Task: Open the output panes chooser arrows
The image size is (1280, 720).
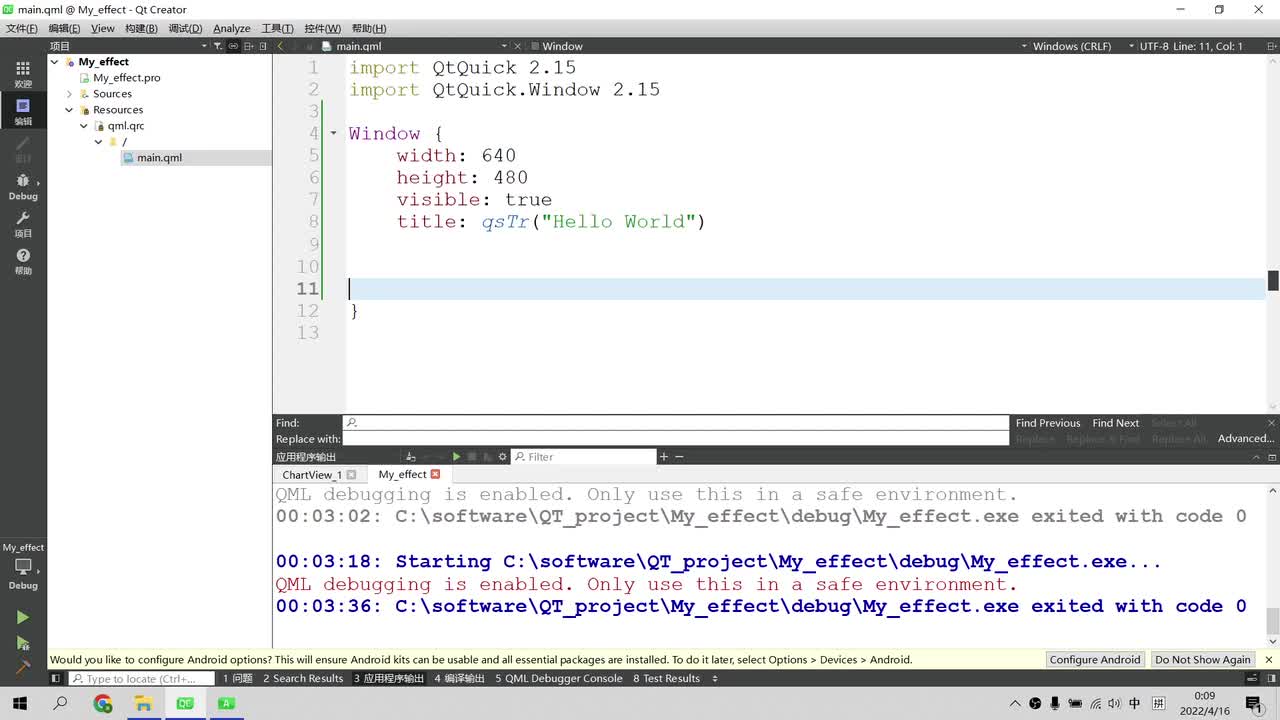Action: [x=715, y=679]
